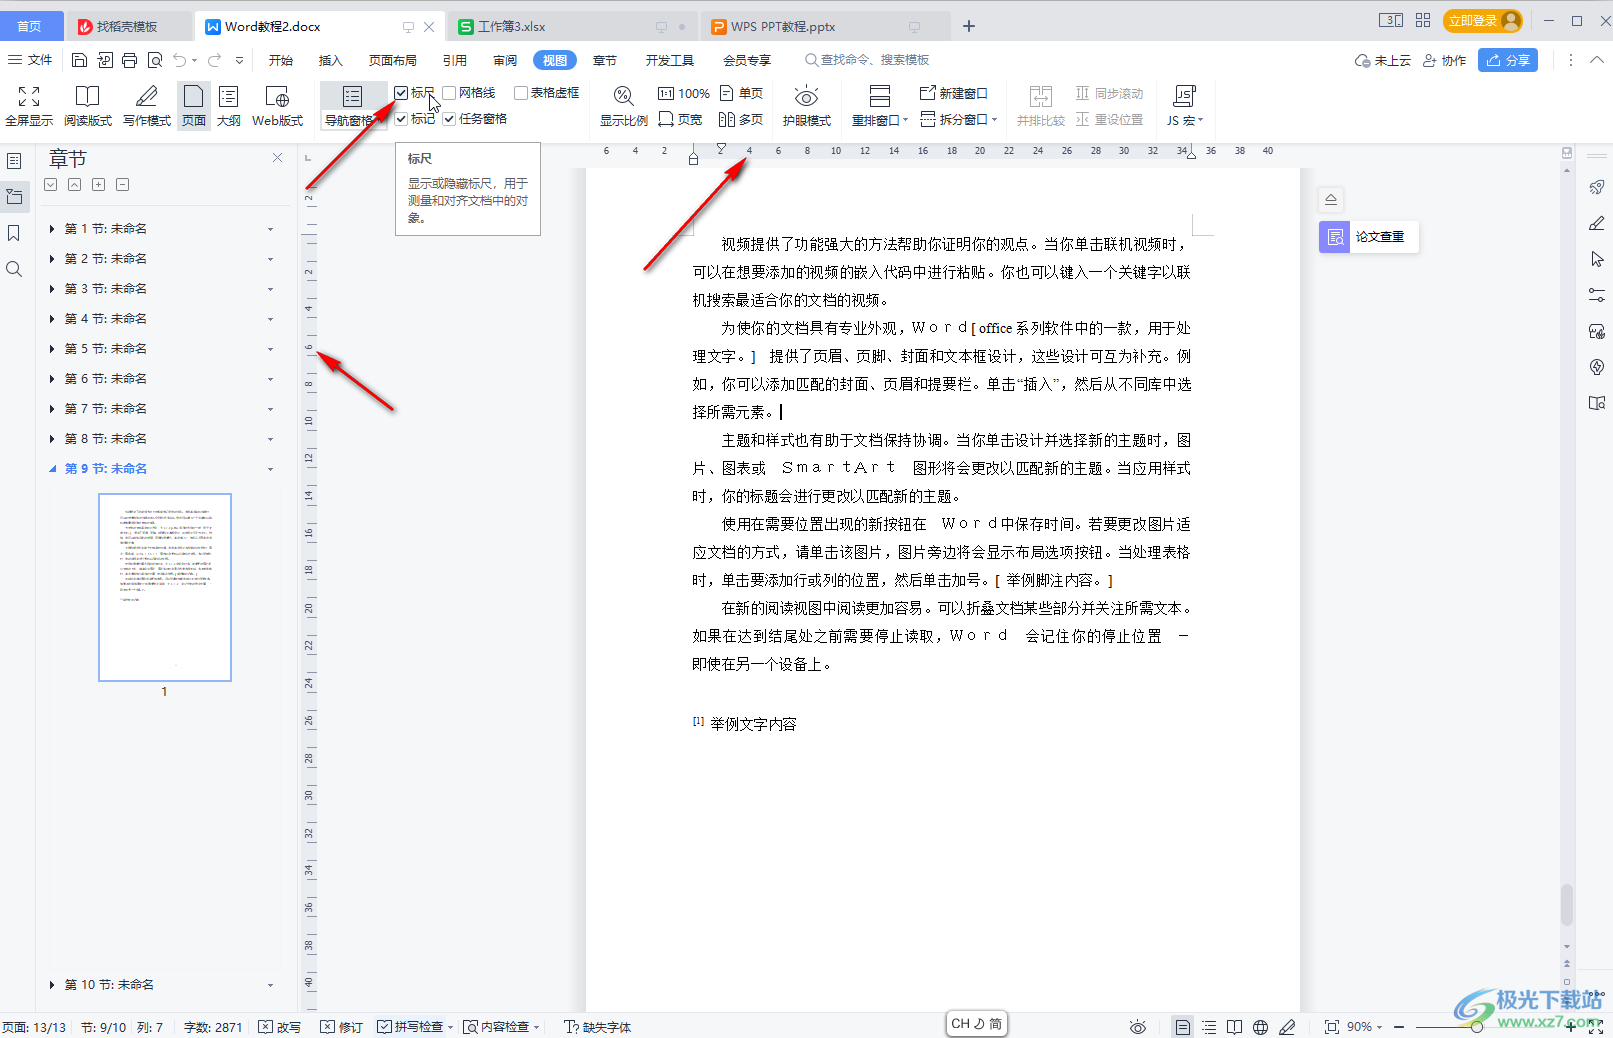
Task: Open the Page Layout ribbon tab
Action: point(393,60)
